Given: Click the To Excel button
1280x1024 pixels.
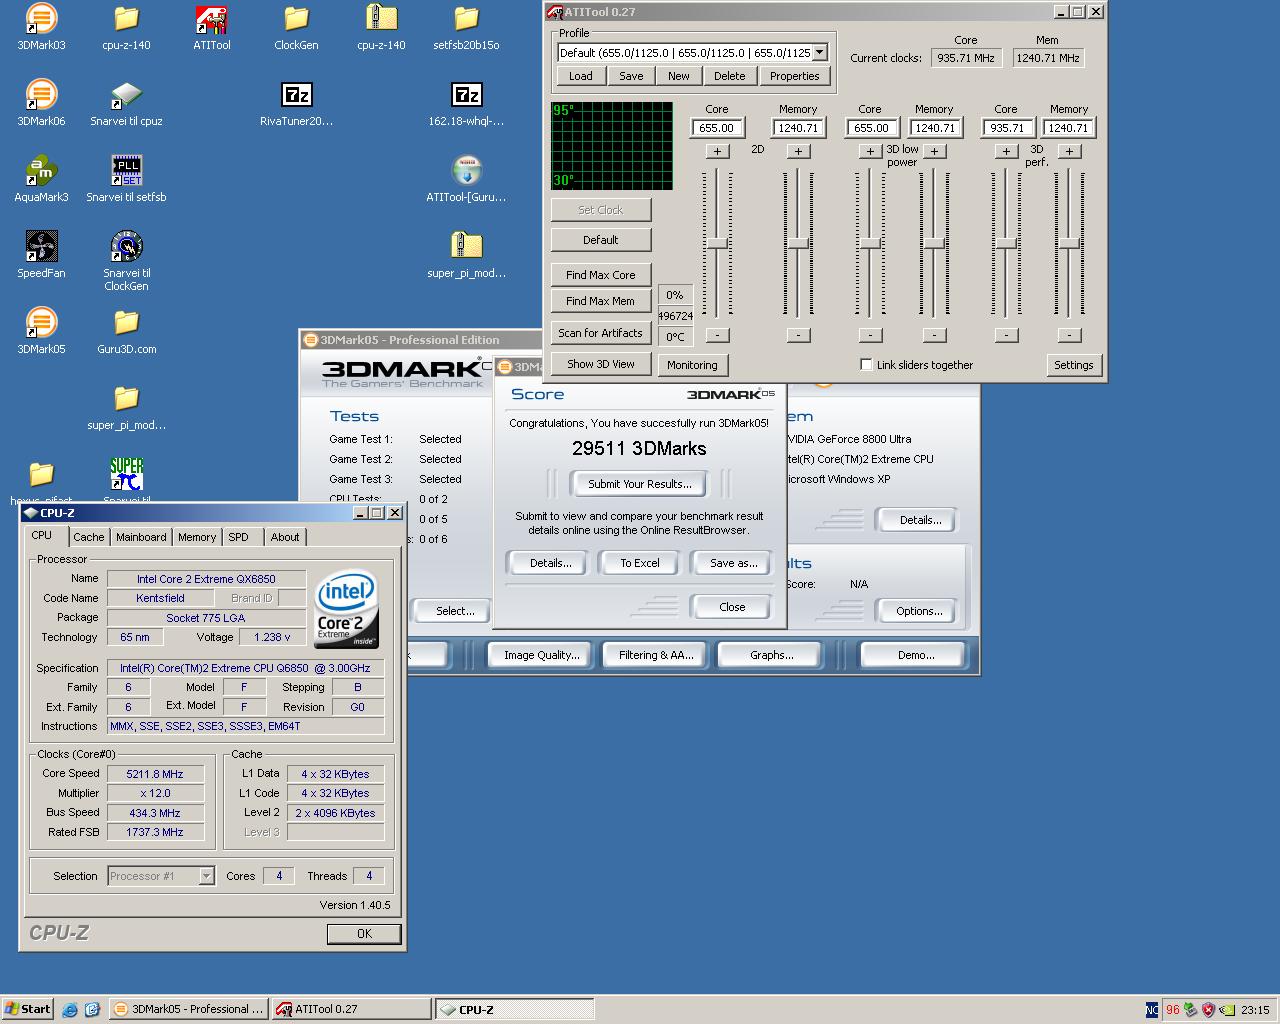Looking at the screenshot, I should (639, 563).
